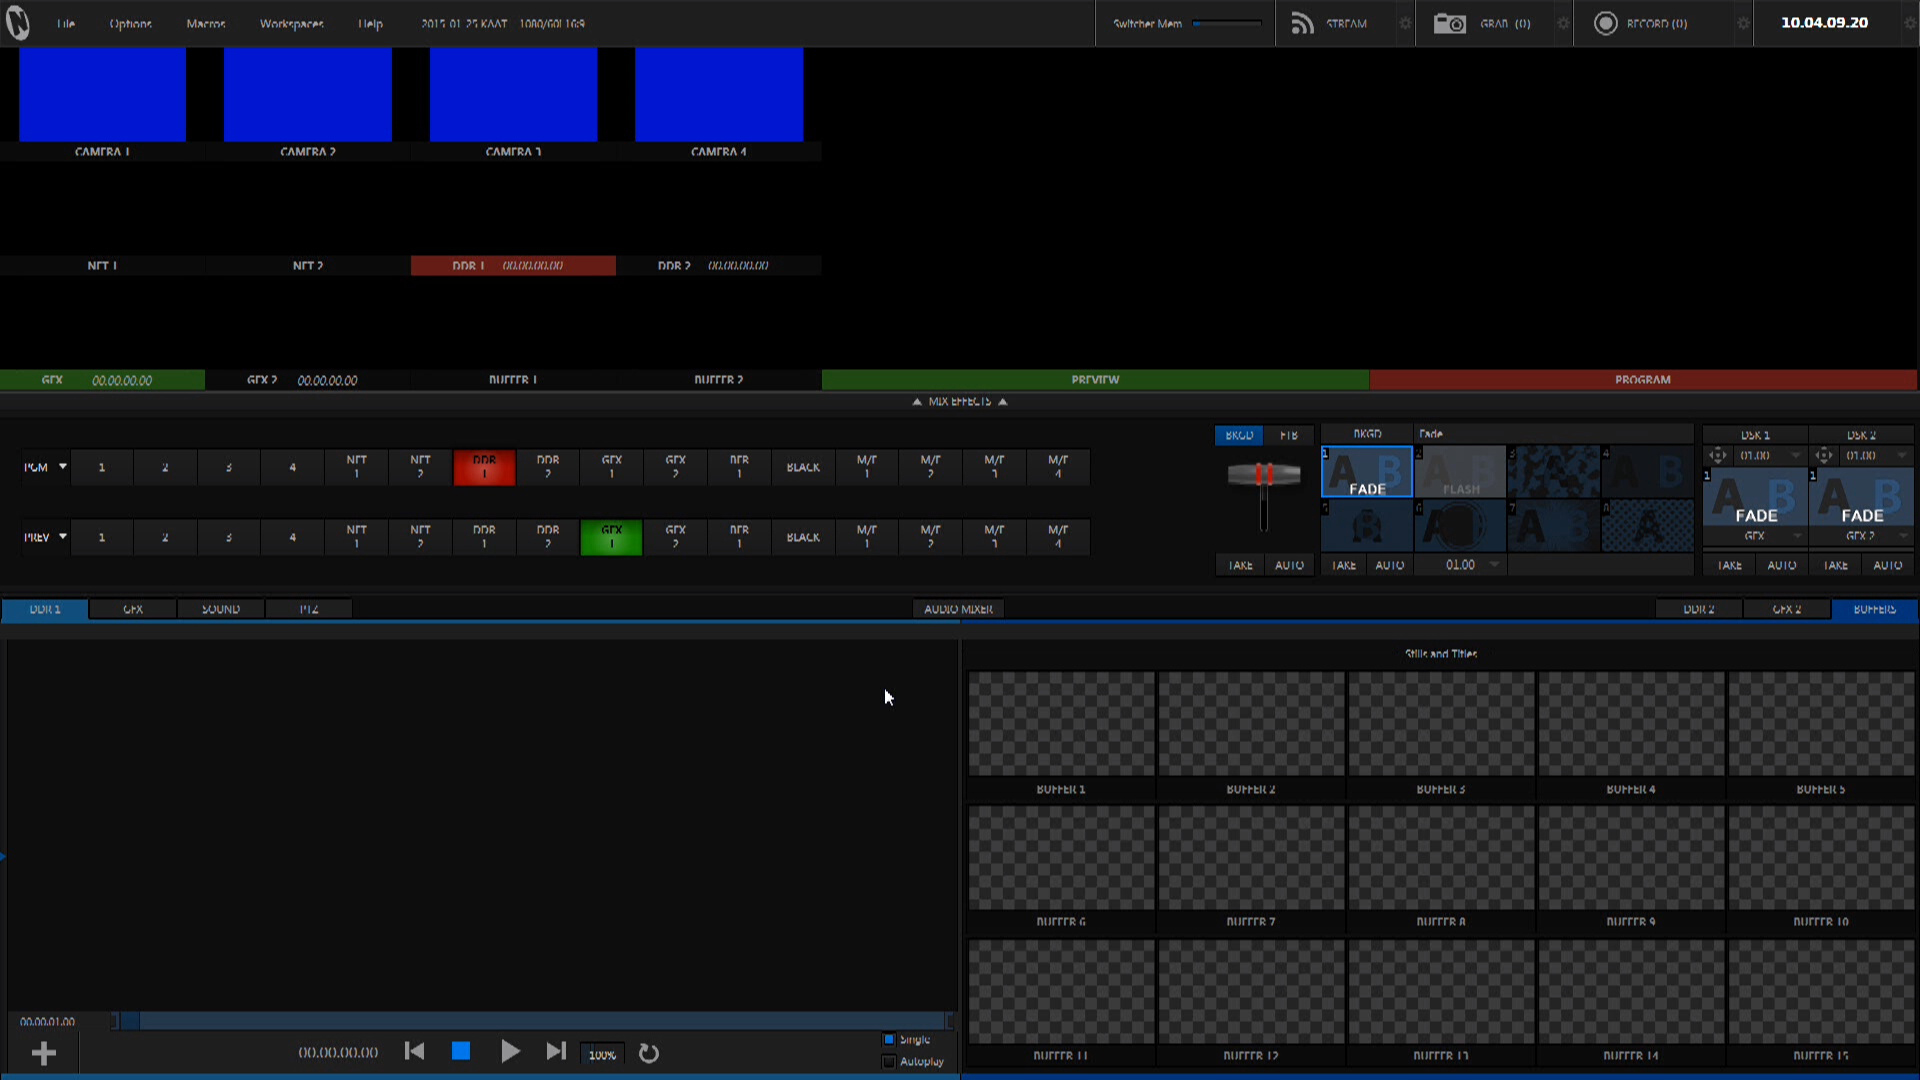
Task: Toggle the Single checkbox
Action: point(889,1040)
